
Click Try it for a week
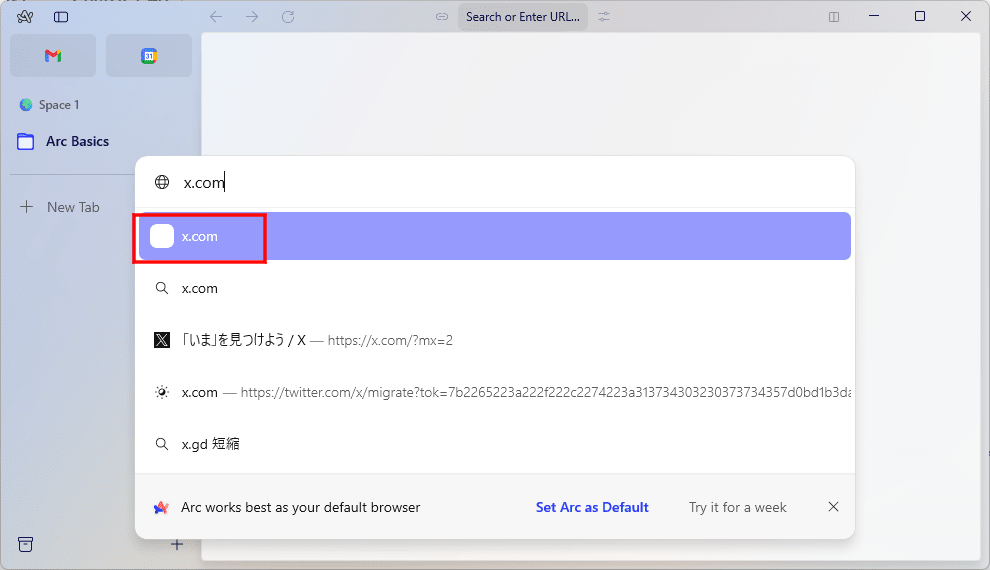(x=737, y=508)
